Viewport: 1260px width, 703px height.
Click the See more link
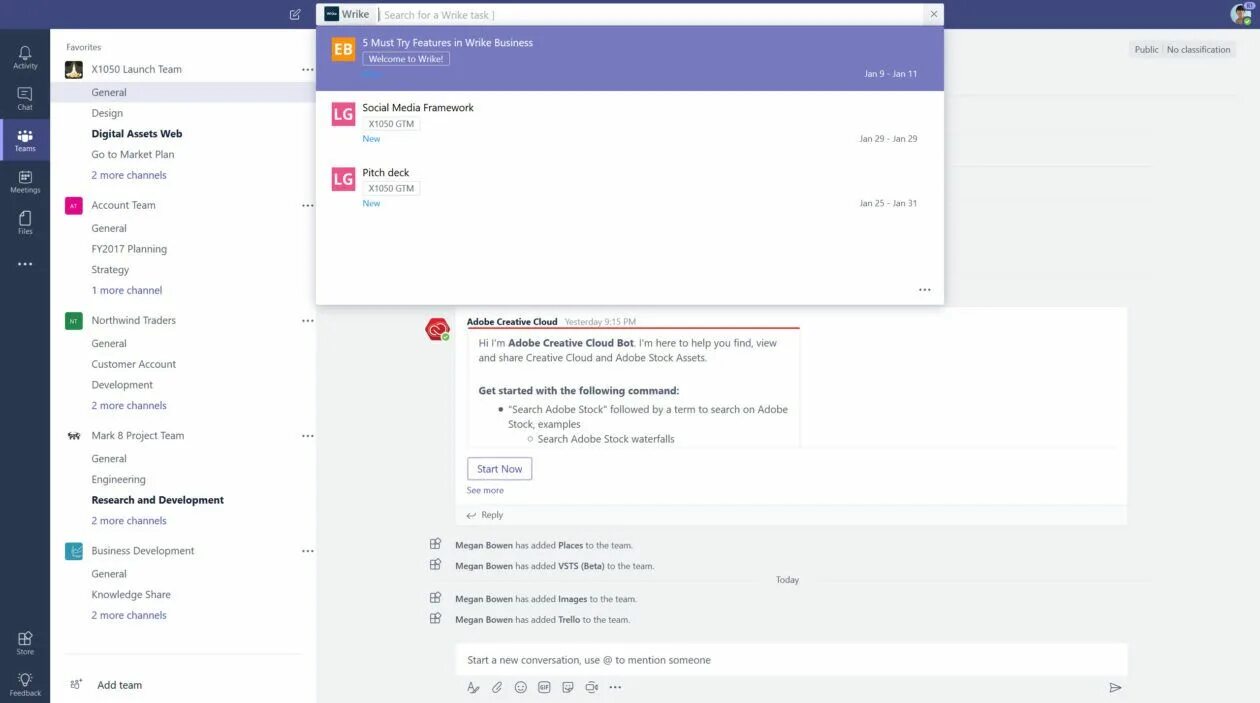coord(485,490)
